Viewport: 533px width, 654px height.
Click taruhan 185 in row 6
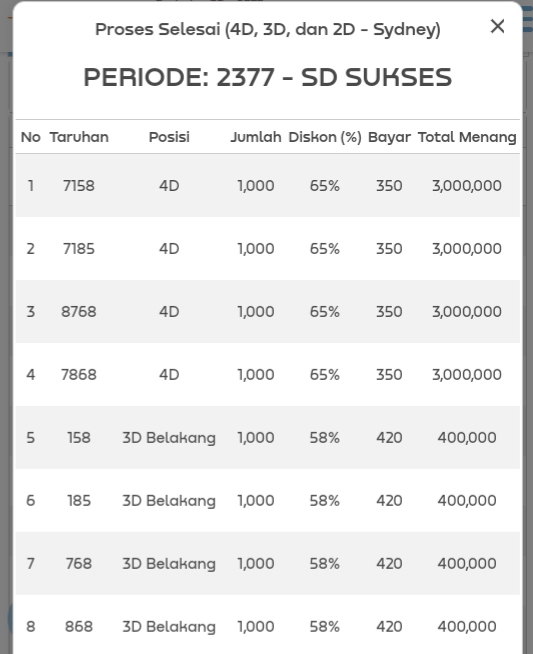pos(79,501)
